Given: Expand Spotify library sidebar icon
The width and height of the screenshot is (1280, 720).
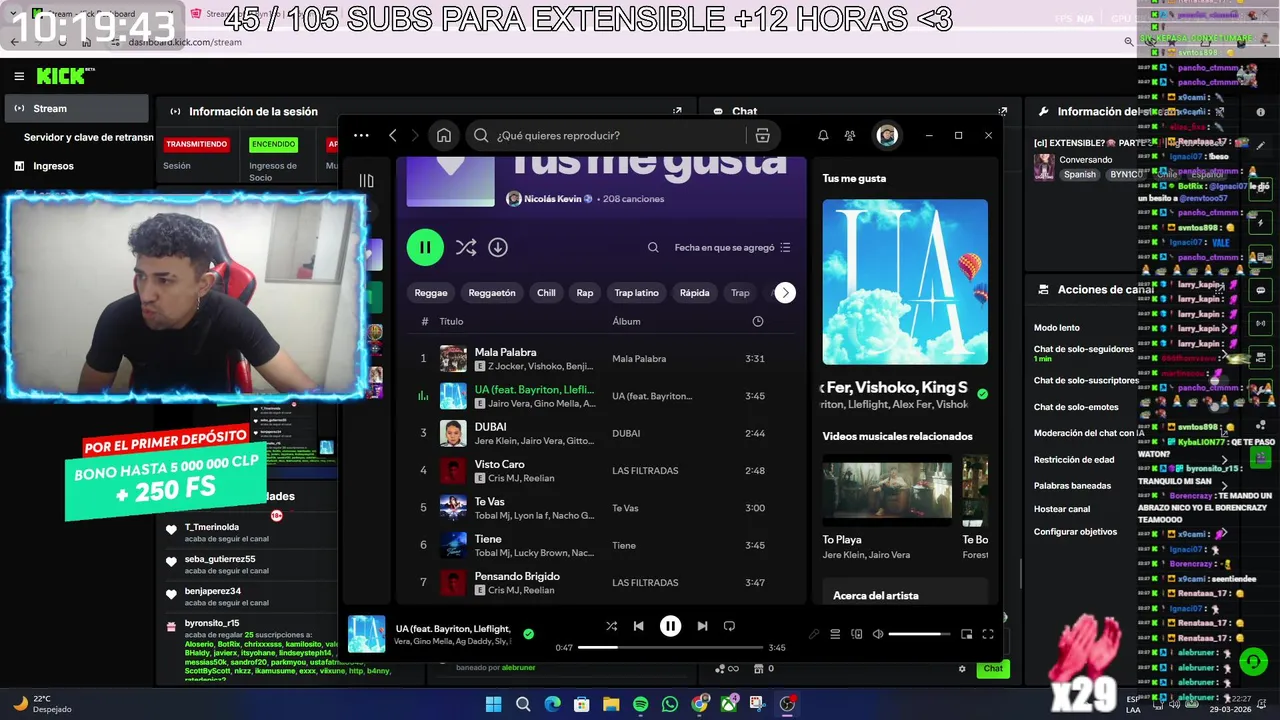Looking at the screenshot, I should tap(366, 181).
